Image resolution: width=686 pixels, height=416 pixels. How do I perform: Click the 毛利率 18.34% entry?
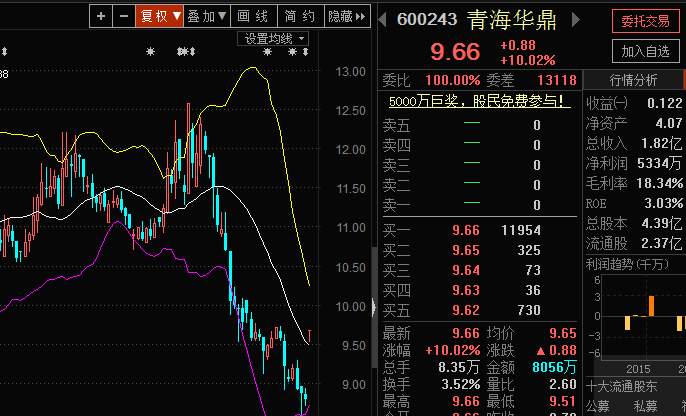point(634,183)
